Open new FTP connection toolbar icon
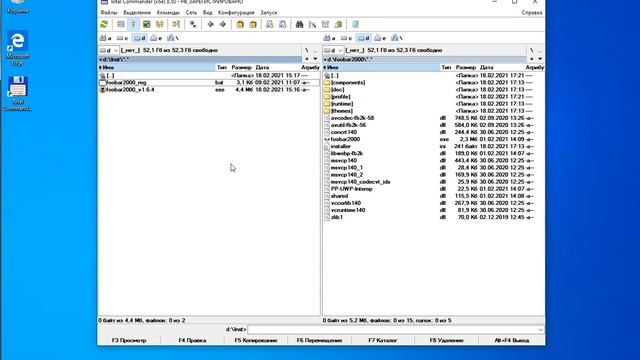Image resolution: width=640 pixels, height=360 pixels. tap(282, 24)
